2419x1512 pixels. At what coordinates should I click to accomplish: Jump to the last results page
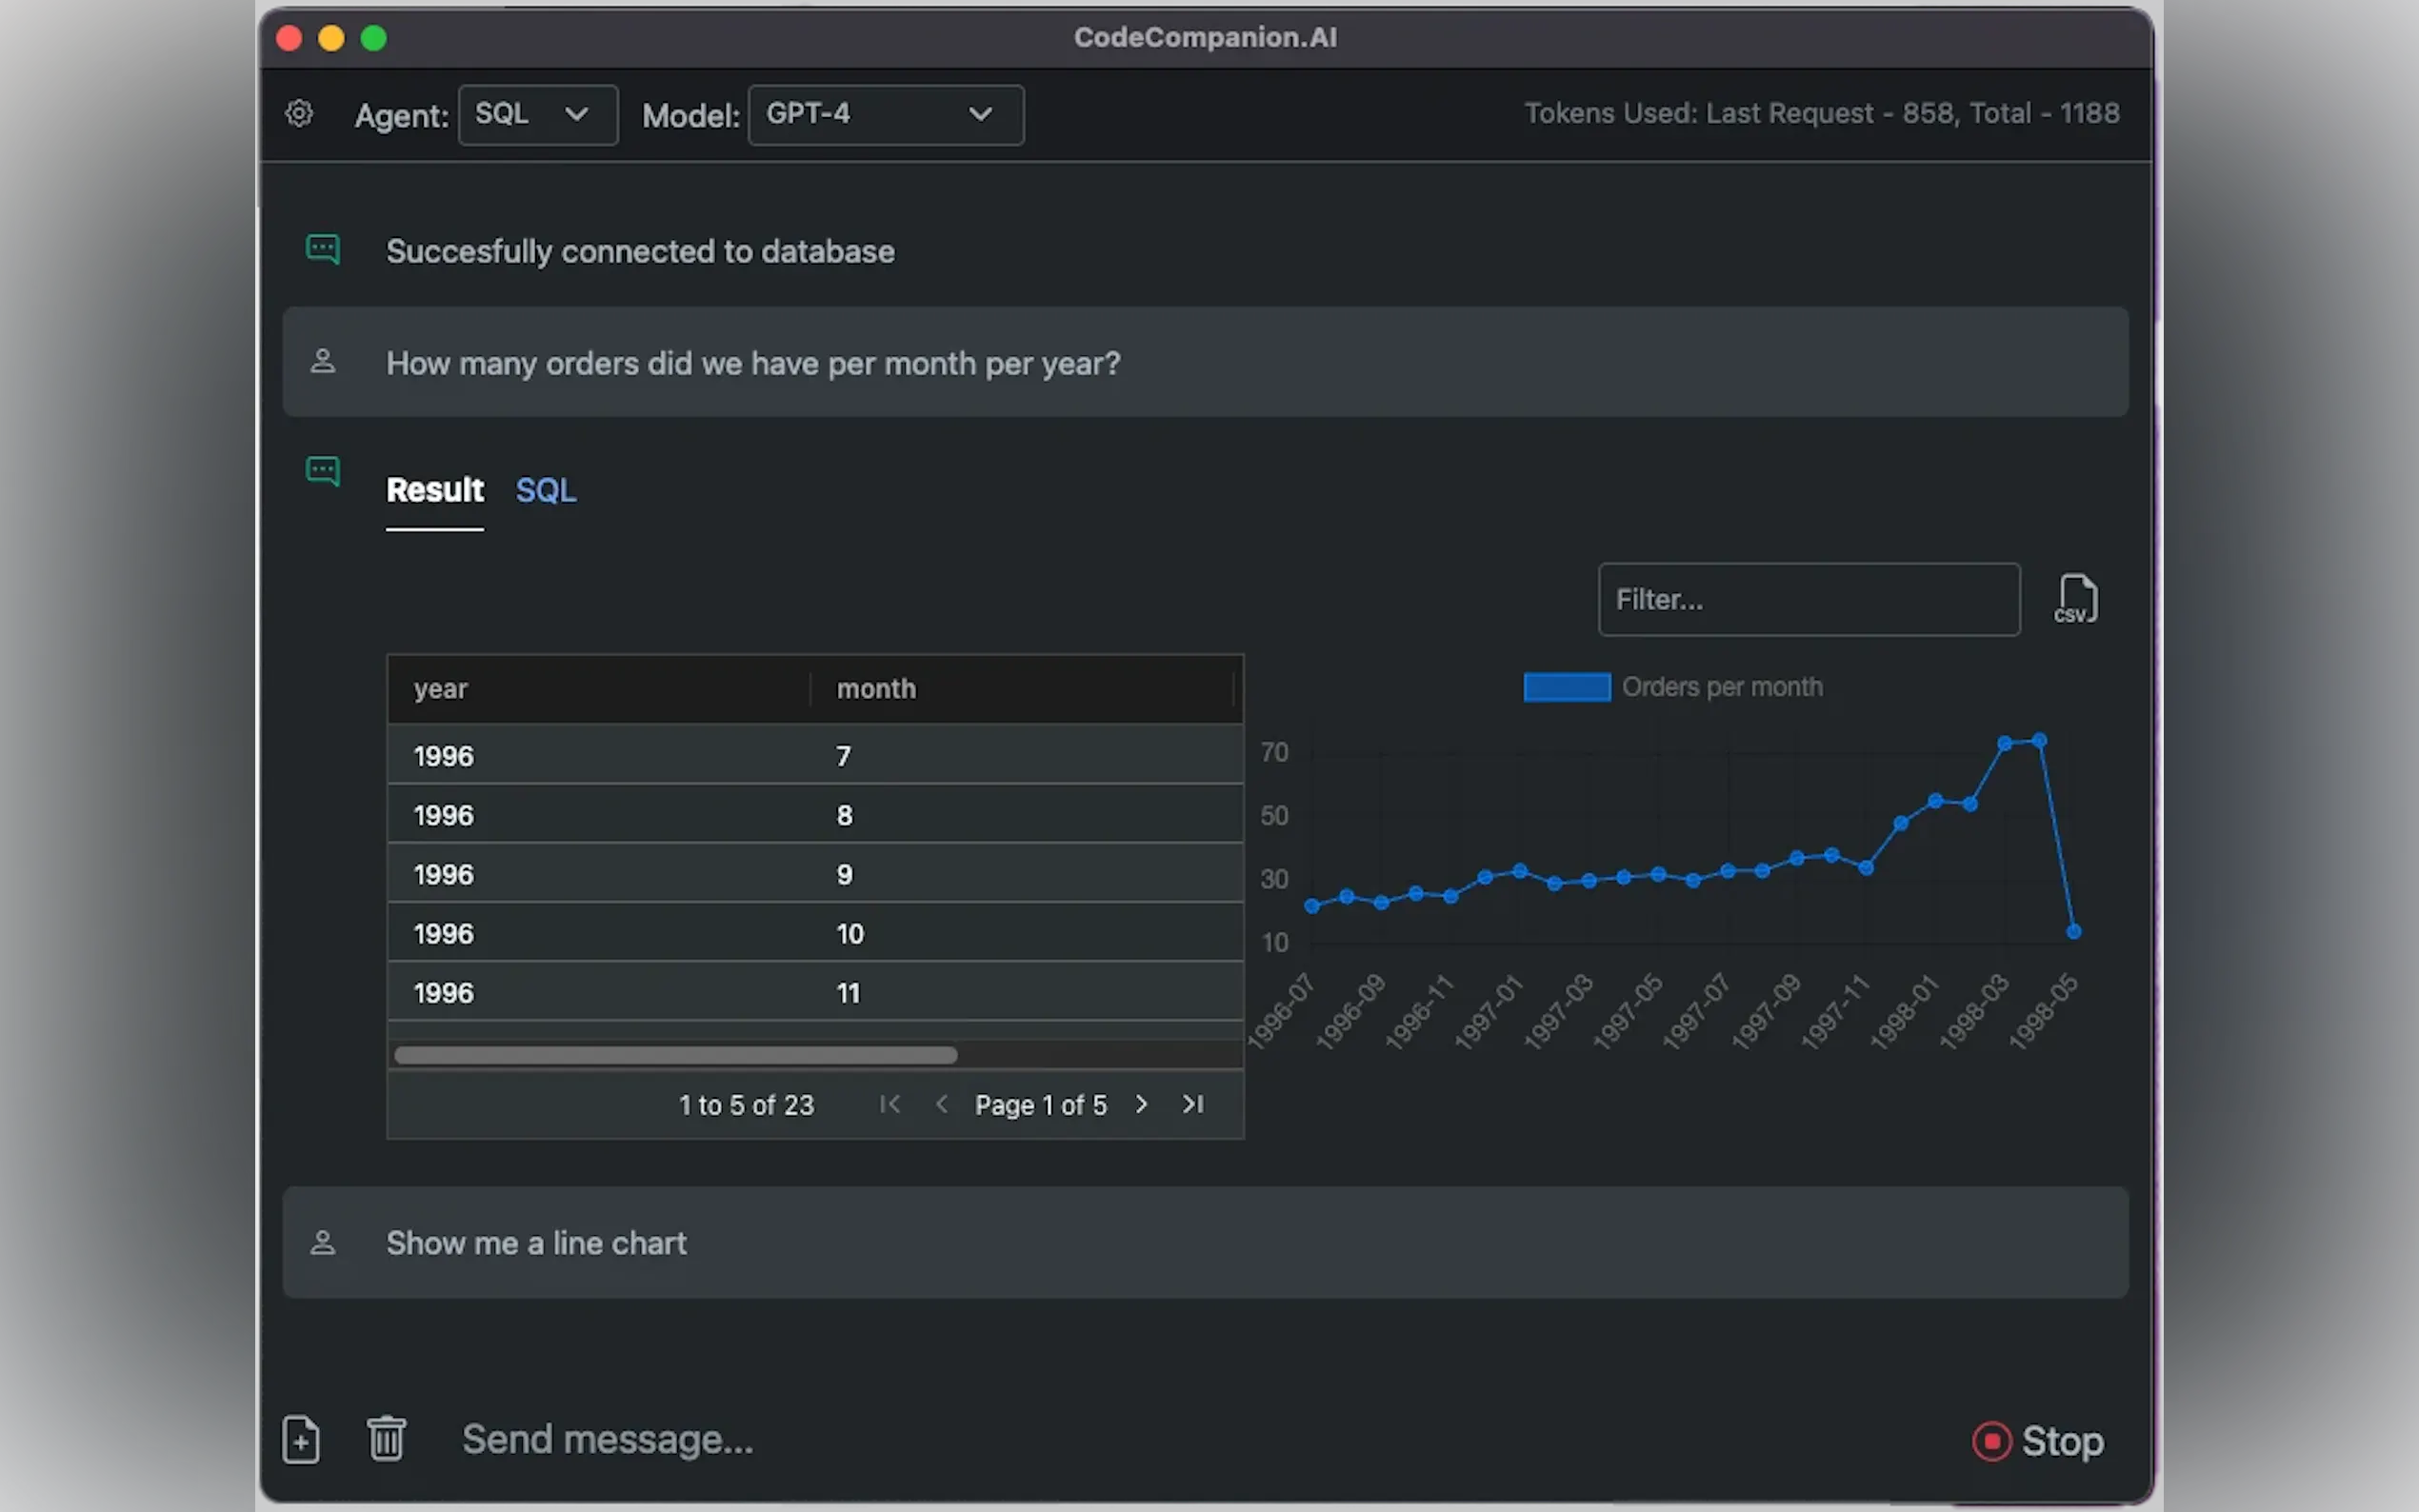point(1193,1104)
